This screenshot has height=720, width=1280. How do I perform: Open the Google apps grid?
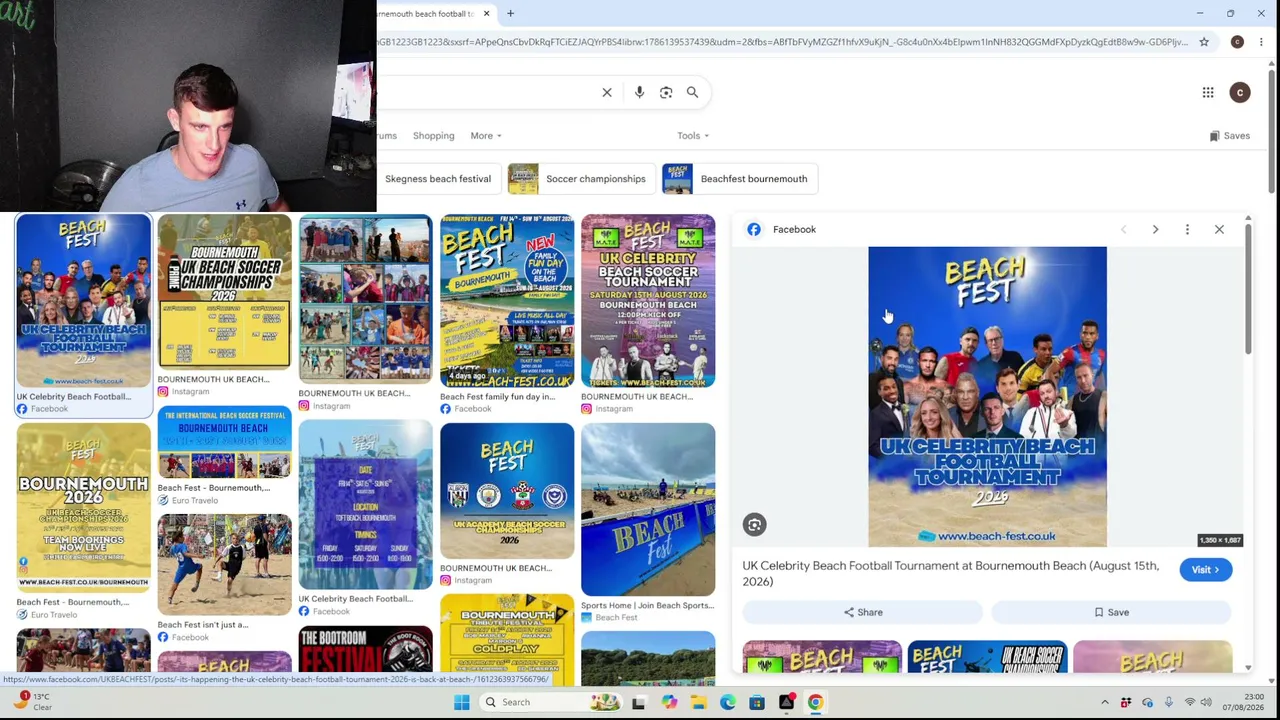[1208, 92]
